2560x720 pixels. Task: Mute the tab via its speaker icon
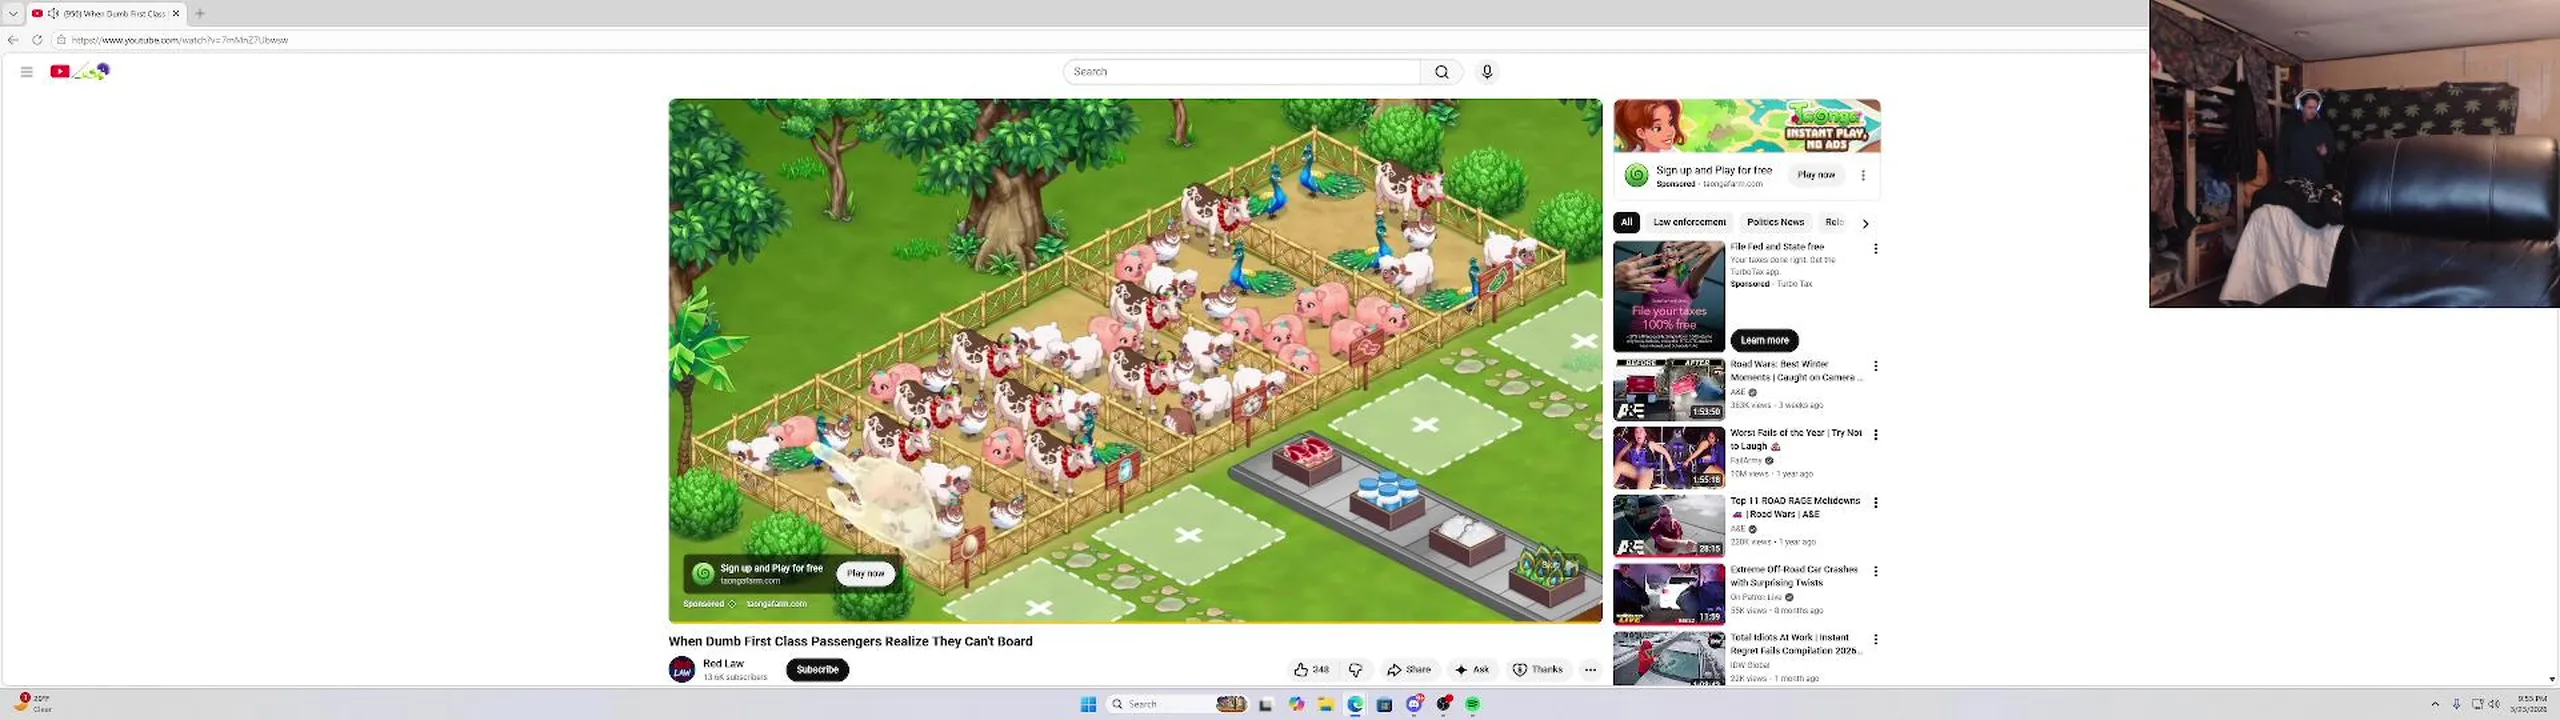pos(53,13)
